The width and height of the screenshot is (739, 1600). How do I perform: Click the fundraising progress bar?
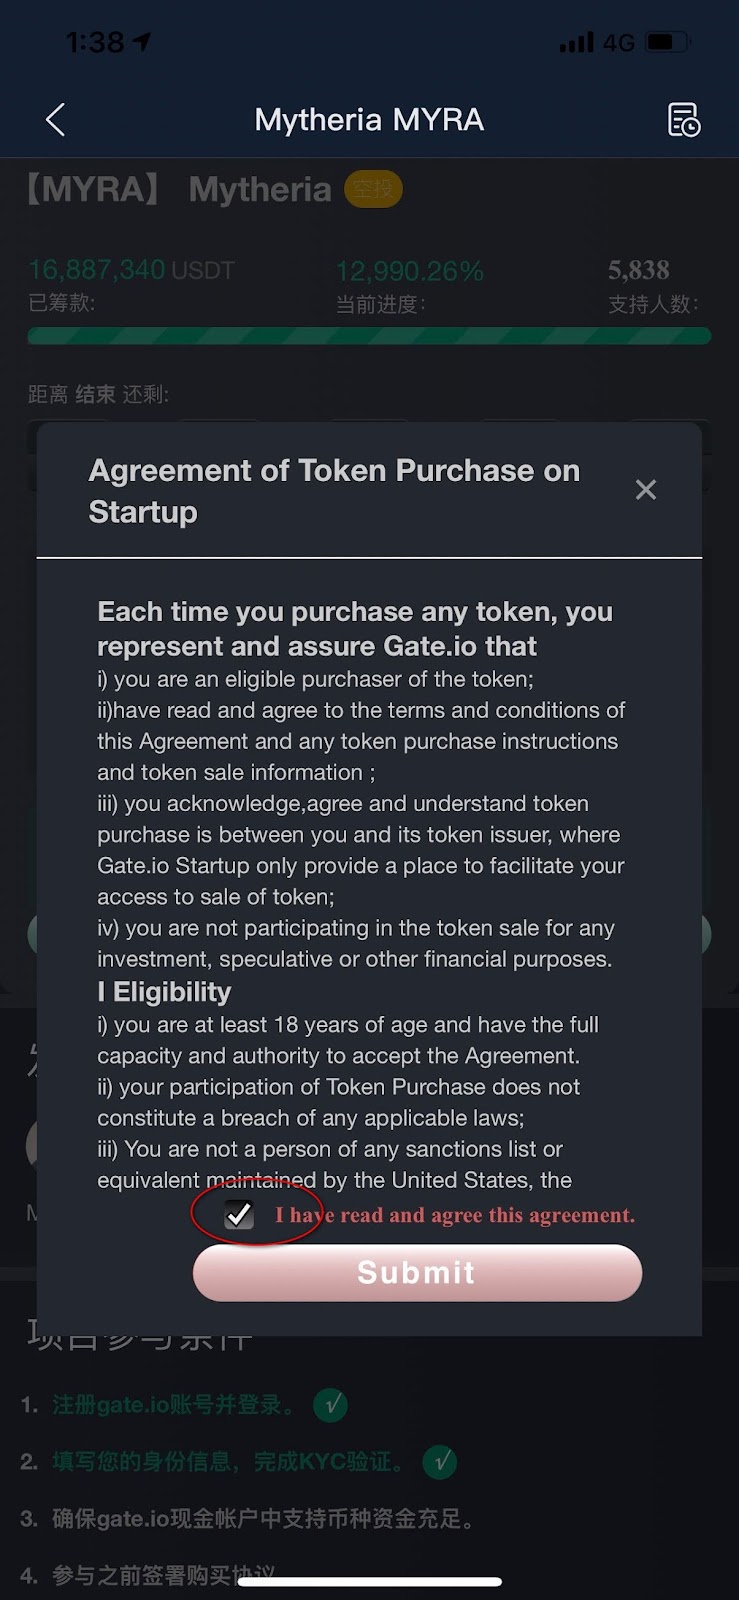click(x=369, y=336)
